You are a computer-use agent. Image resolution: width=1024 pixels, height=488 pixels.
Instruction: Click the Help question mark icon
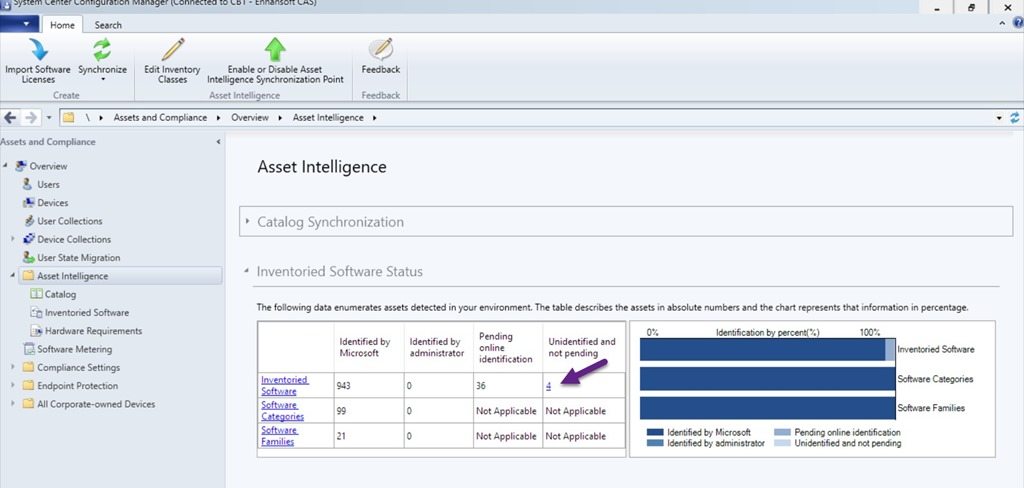1018,23
